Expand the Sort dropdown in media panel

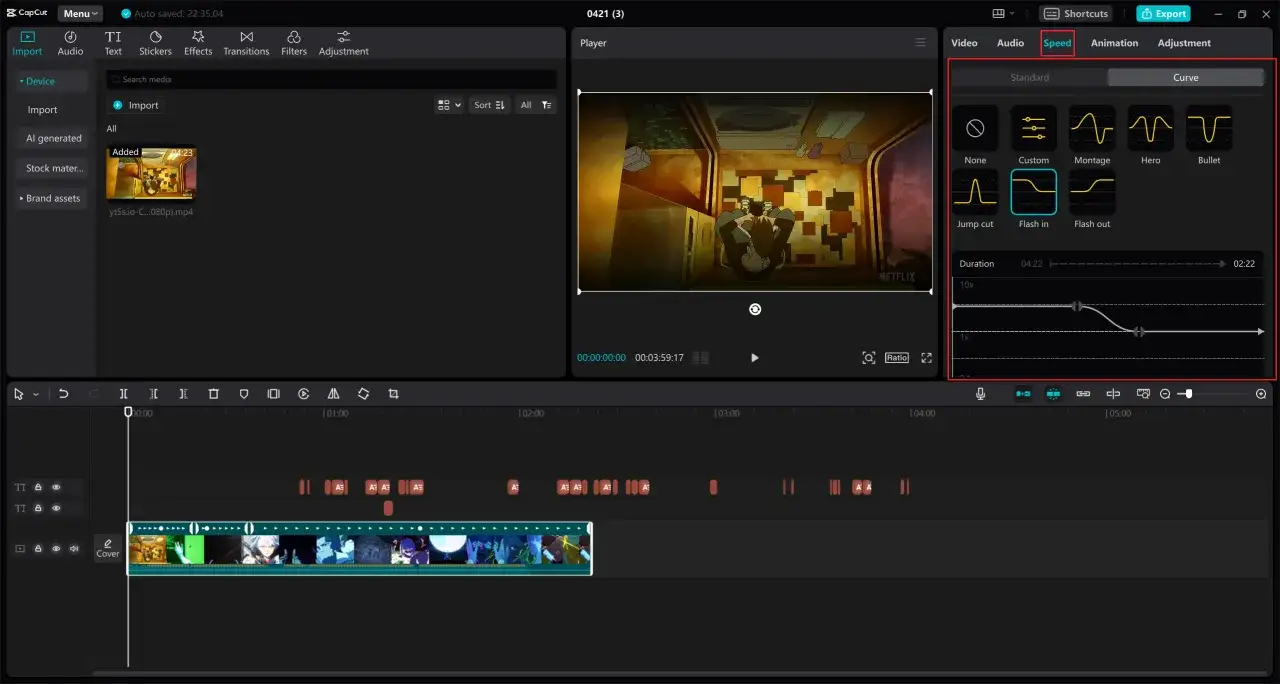489,105
